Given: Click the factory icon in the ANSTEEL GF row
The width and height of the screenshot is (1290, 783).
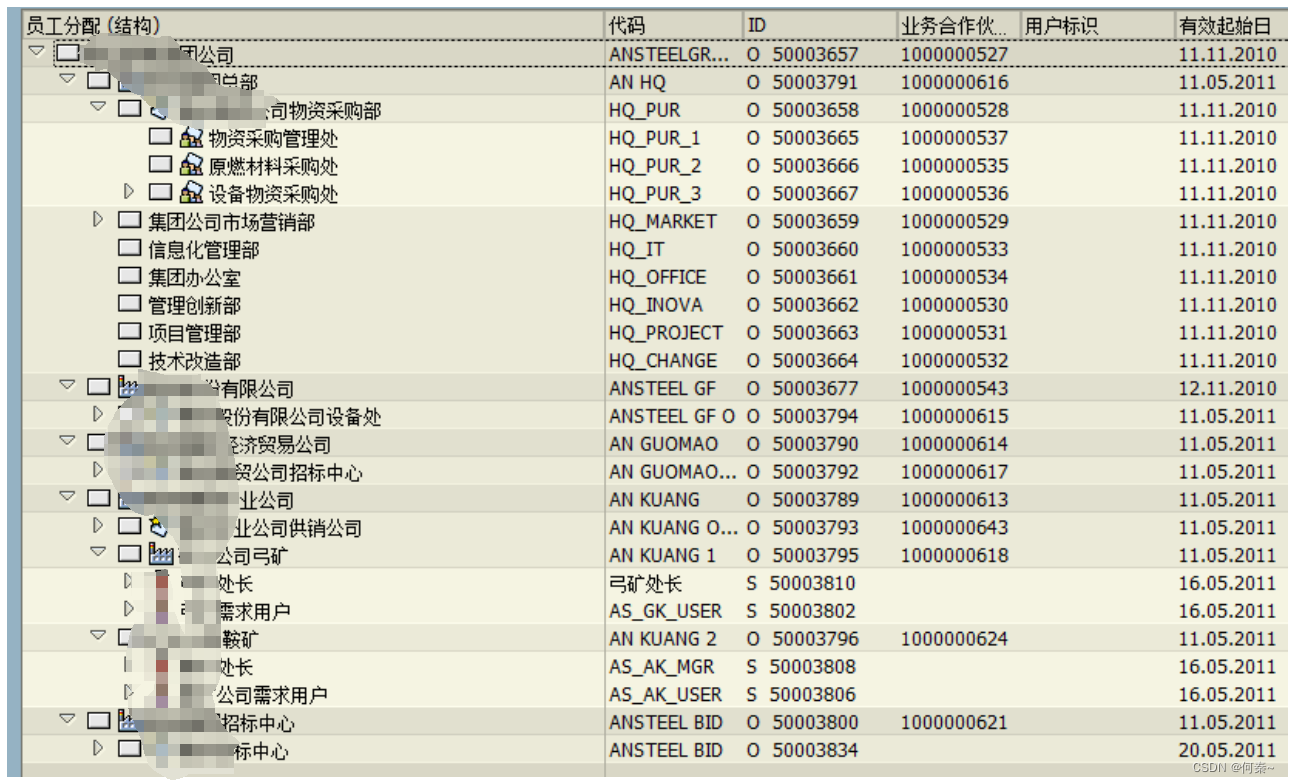Looking at the screenshot, I should click(x=129, y=387).
